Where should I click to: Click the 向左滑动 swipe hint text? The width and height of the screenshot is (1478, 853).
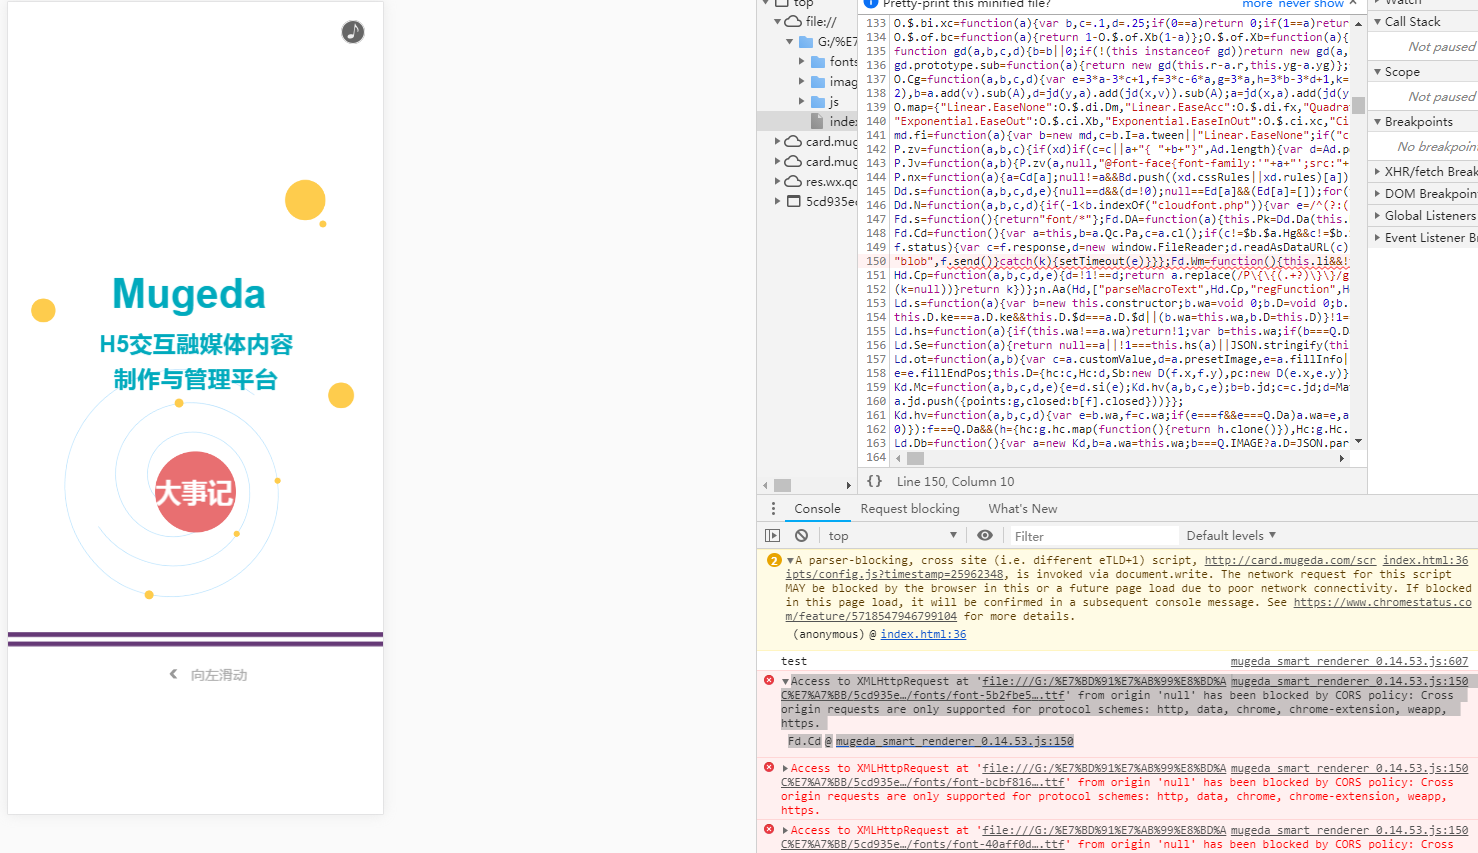(219, 675)
